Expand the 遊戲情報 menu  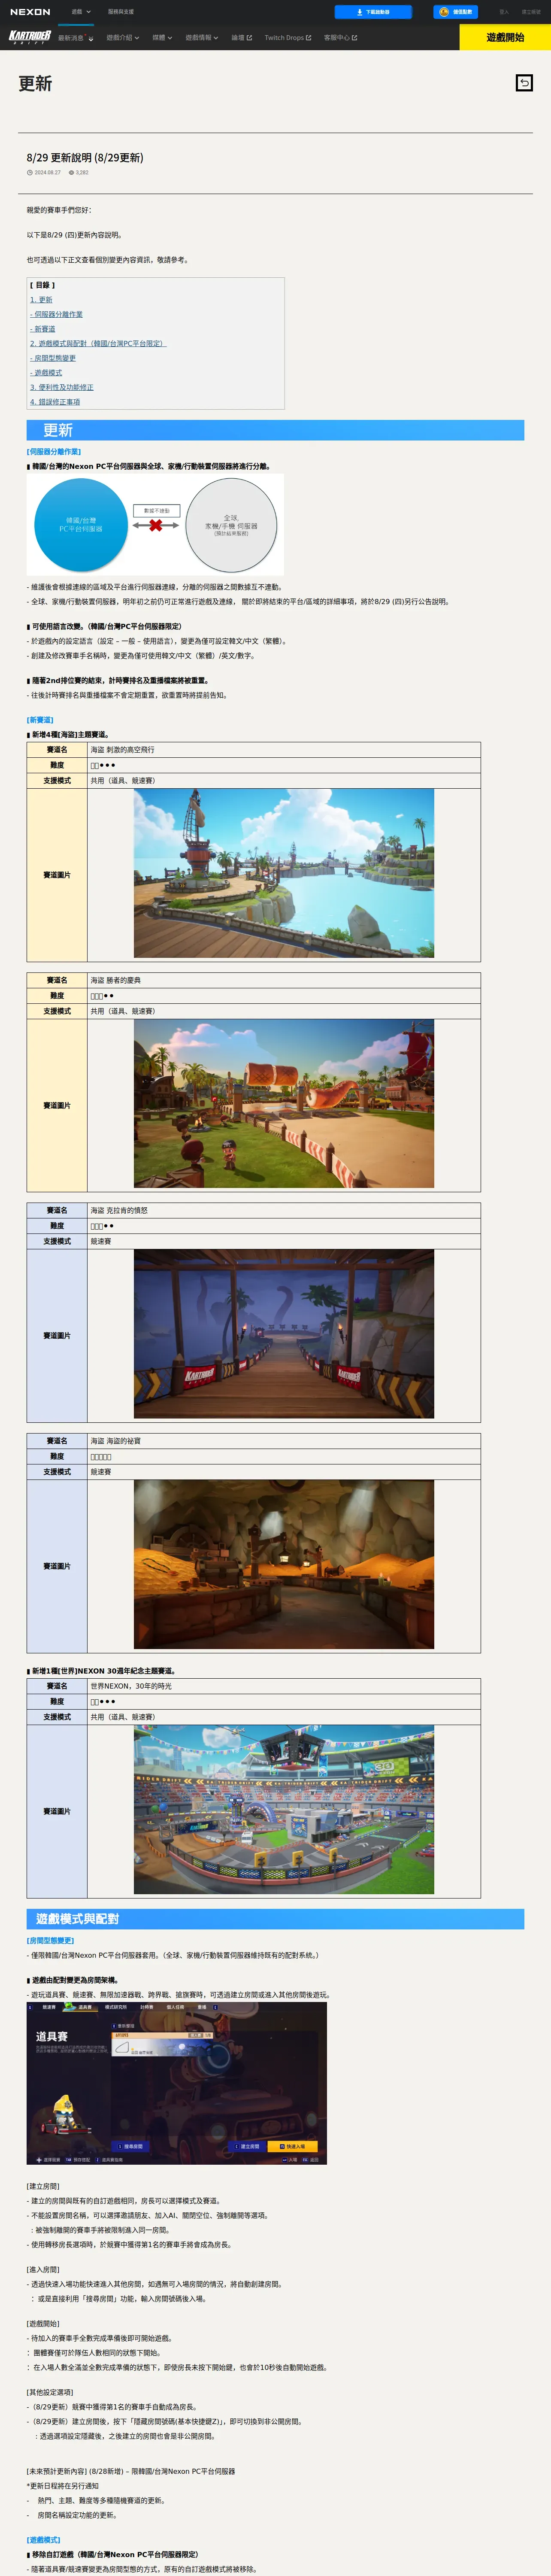(202, 38)
